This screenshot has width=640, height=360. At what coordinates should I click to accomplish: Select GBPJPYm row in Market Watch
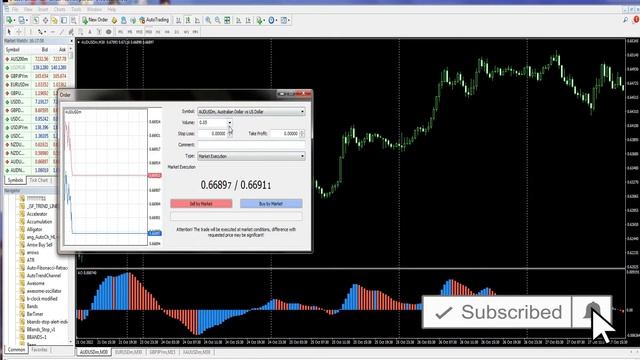click(x=37, y=76)
